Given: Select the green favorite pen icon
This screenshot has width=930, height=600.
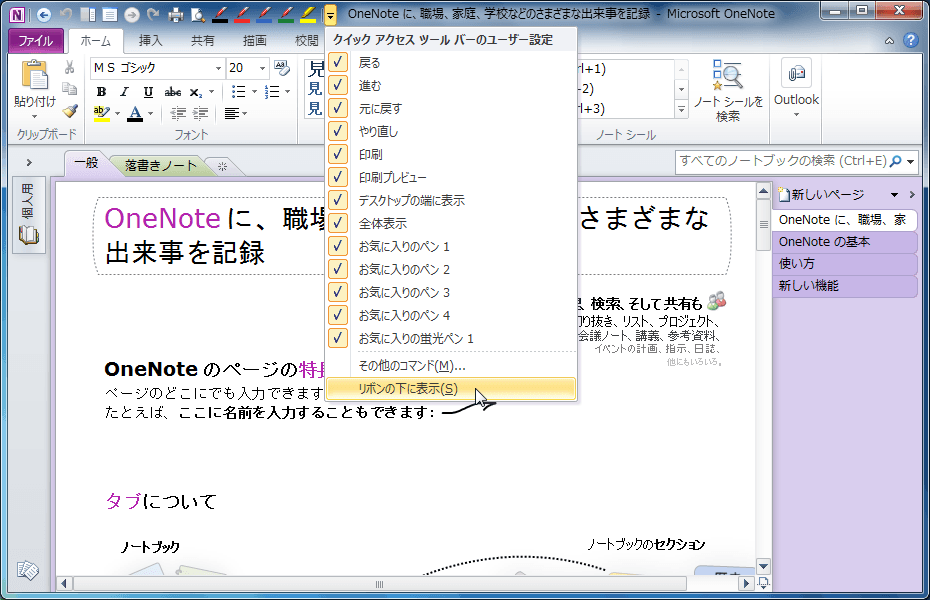Looking at the screenshot, I should pyautogui.click(x=286, y=14).
